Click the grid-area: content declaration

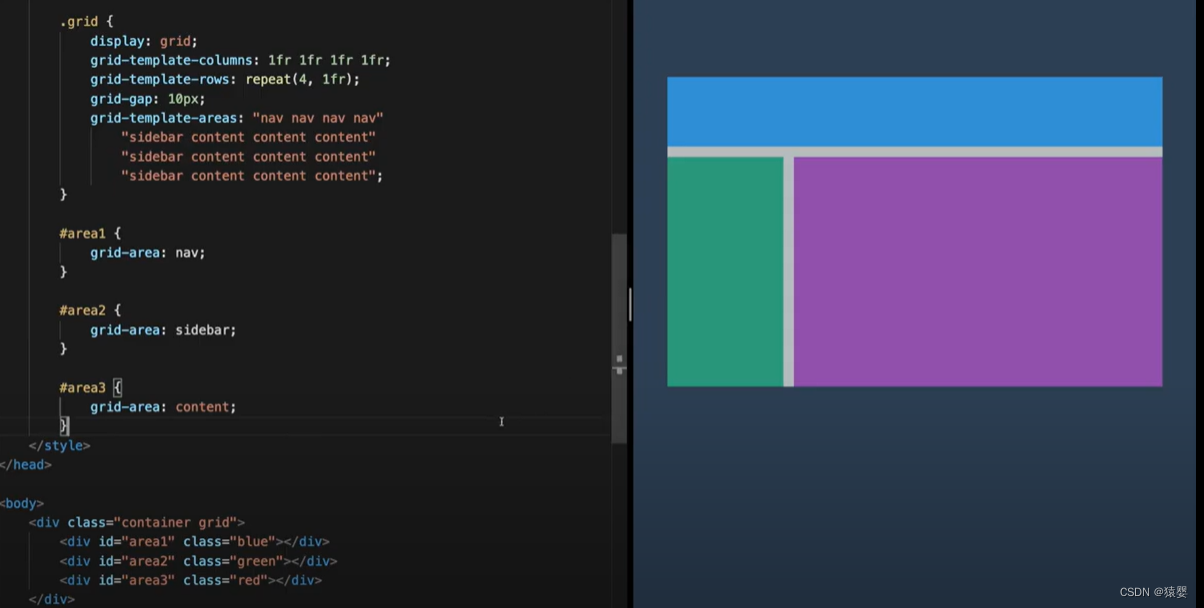click(163, 407)
